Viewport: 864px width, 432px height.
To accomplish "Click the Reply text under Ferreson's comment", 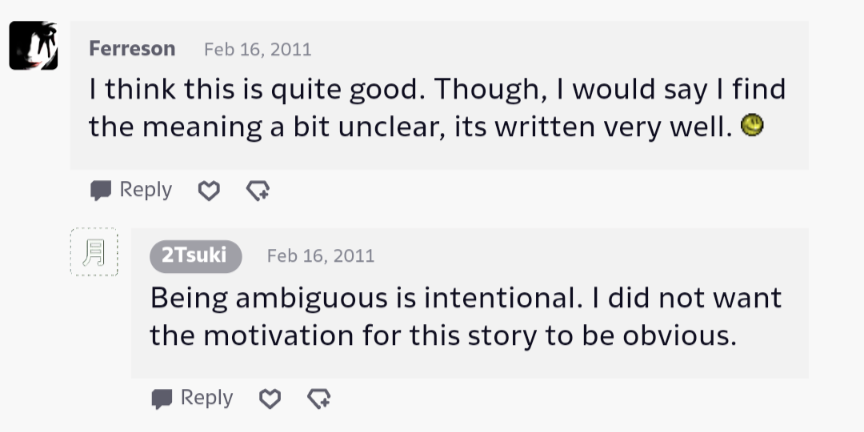I will [146, 190].
